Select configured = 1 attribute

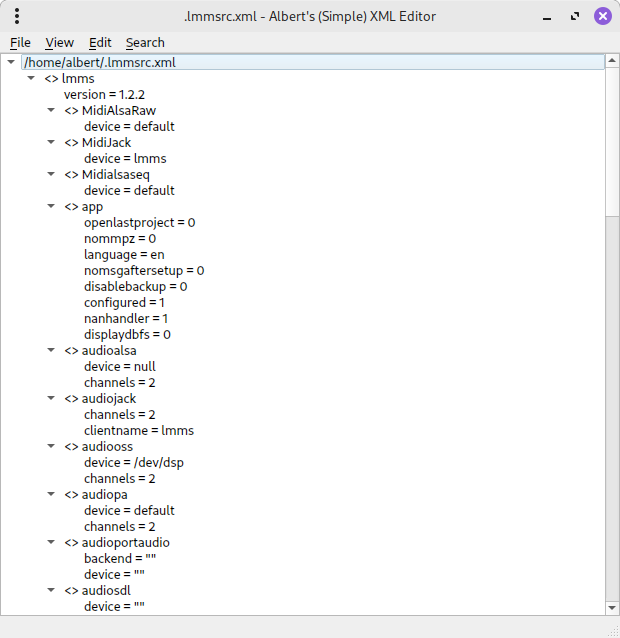click(x=124, y=303)
